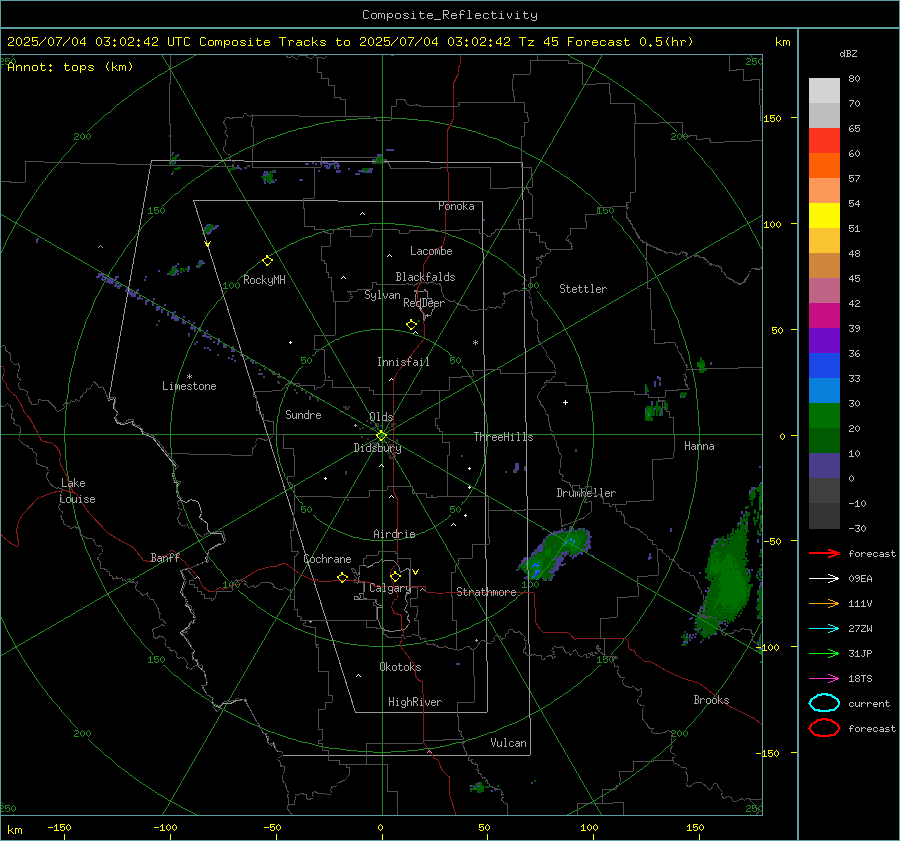Click the red forecast arrow in the legend
900x841 pixels.
coord(824,553)
